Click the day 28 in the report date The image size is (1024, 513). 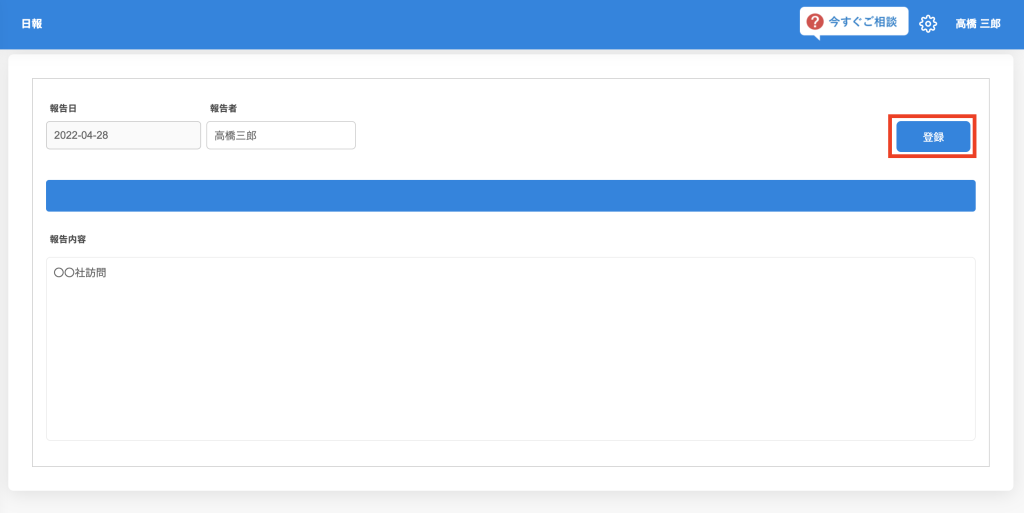(102, 136)
